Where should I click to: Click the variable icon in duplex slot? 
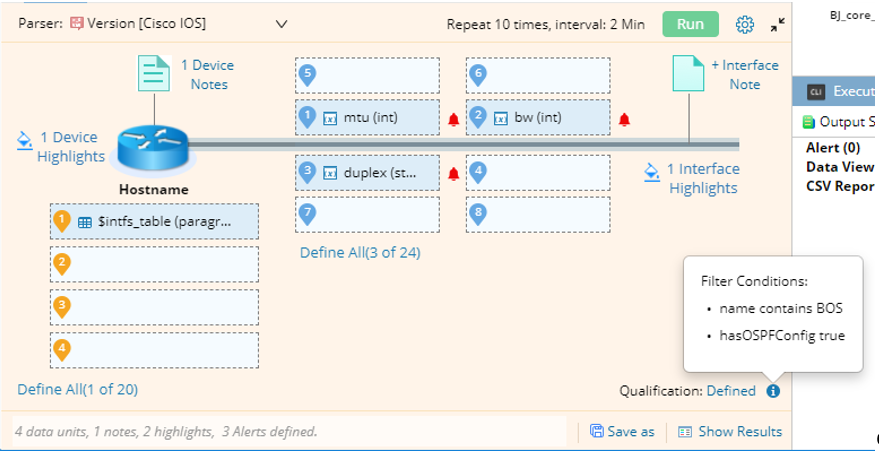tap(331, 173)
